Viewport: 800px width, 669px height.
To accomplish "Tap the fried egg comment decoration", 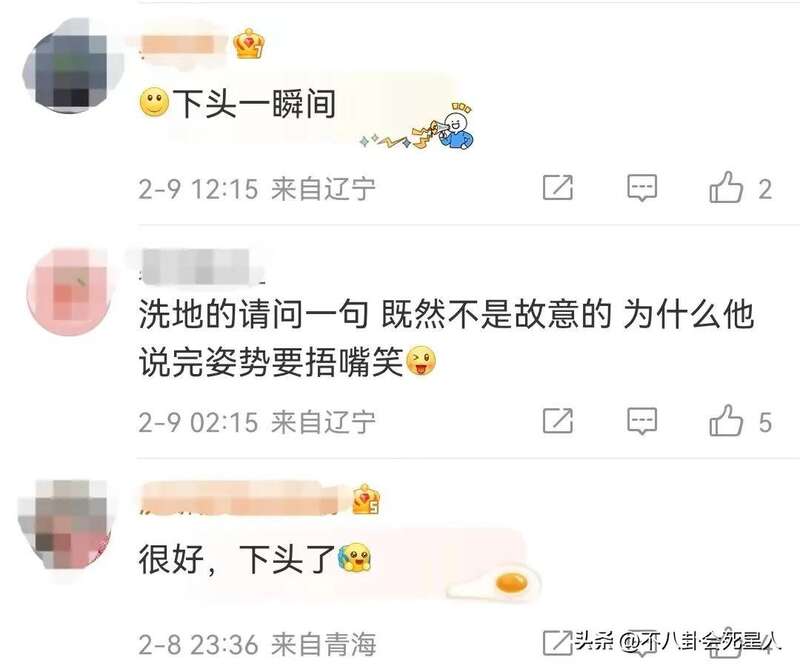I will [x=495, y=583].
